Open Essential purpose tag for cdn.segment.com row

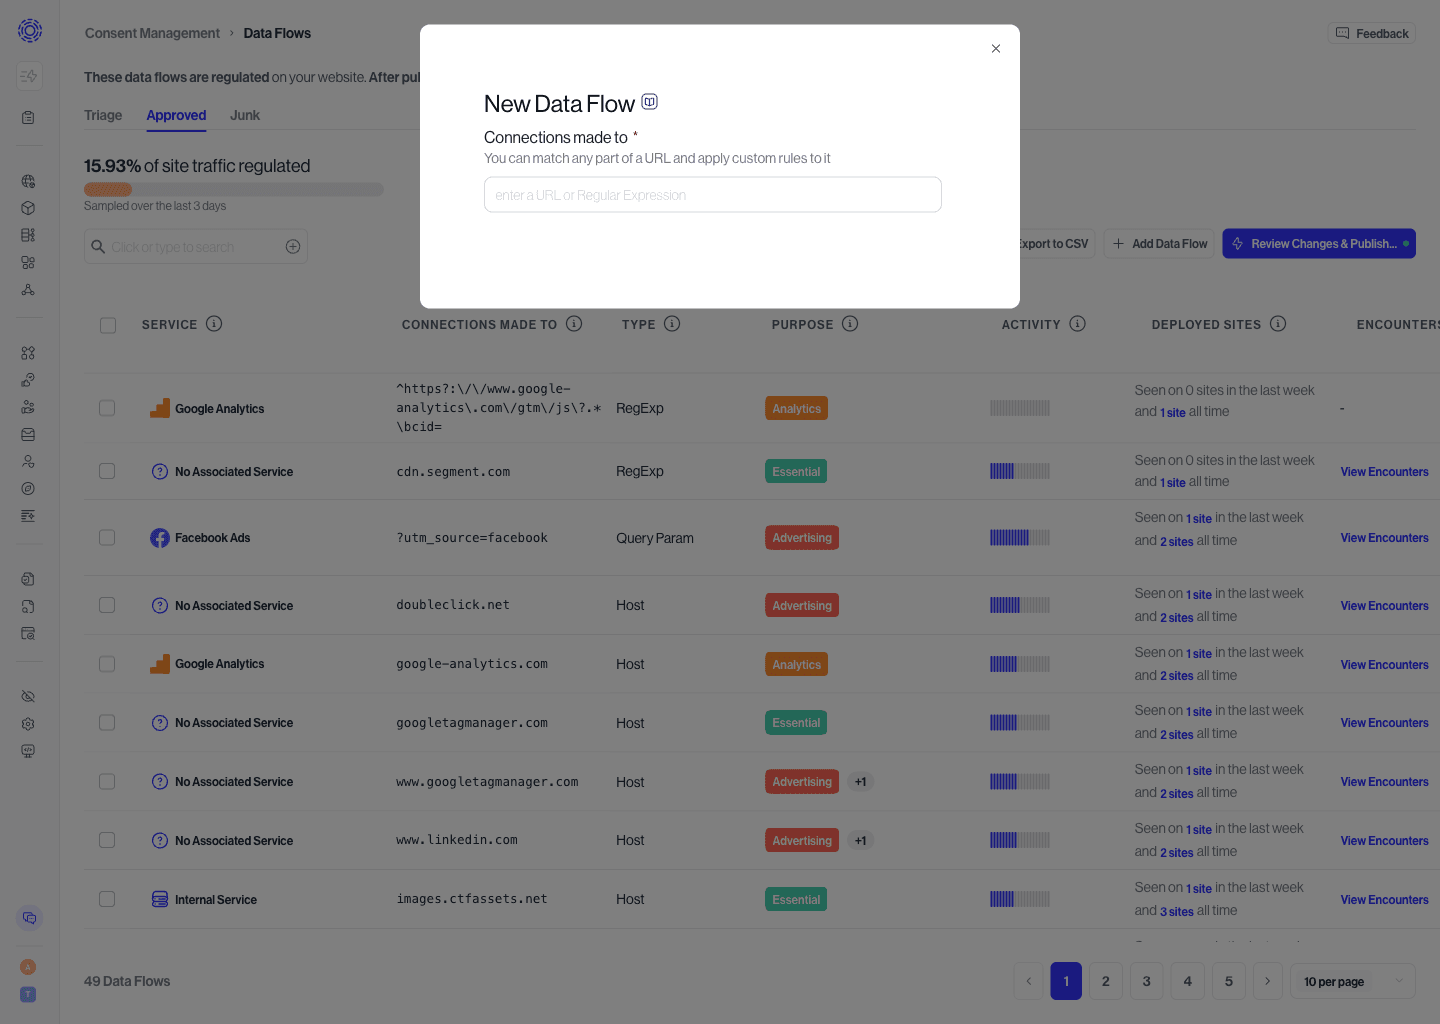tap(796, 472)
